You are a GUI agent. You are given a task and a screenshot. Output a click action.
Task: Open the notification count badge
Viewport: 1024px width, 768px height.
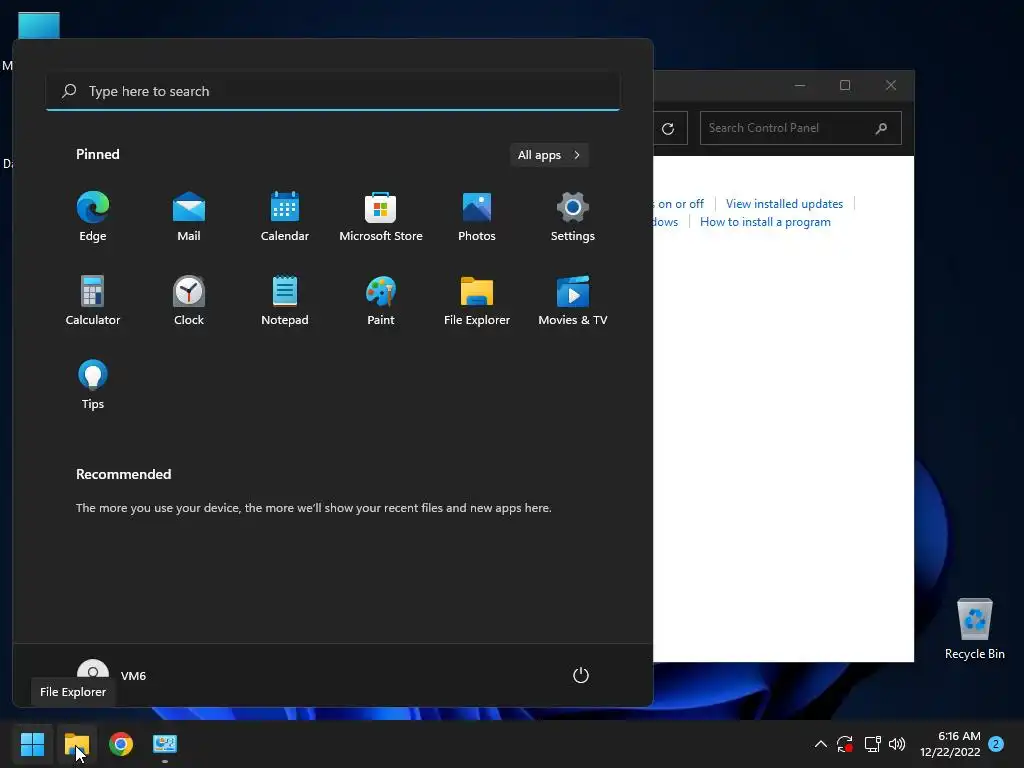[996, 744]
